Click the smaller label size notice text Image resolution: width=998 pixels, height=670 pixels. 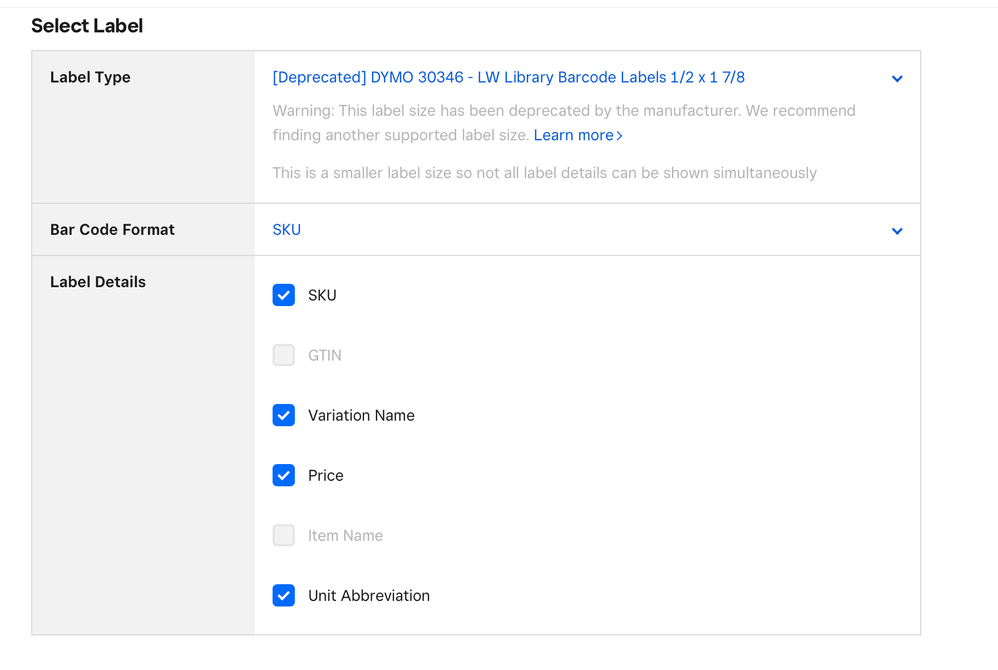544,173
